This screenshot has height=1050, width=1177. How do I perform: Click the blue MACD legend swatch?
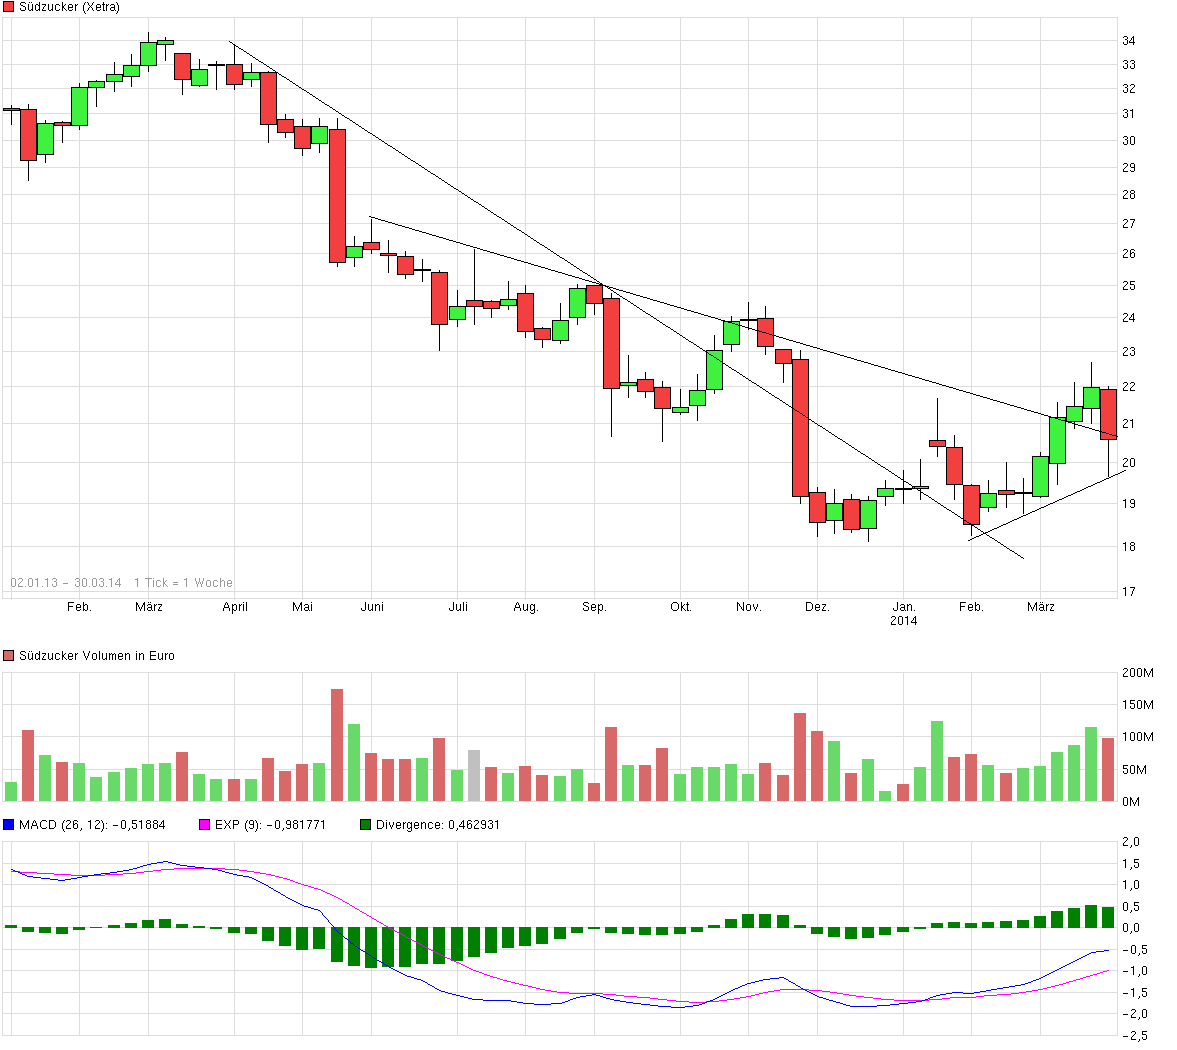coord(8,825)
